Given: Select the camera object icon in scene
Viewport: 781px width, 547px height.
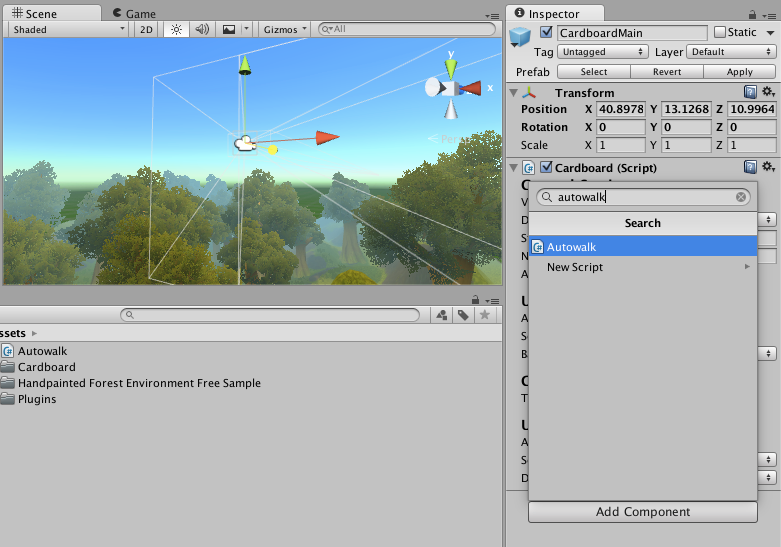Looking at the screenshot, I should pyautogui.click(x=245, y=143).
